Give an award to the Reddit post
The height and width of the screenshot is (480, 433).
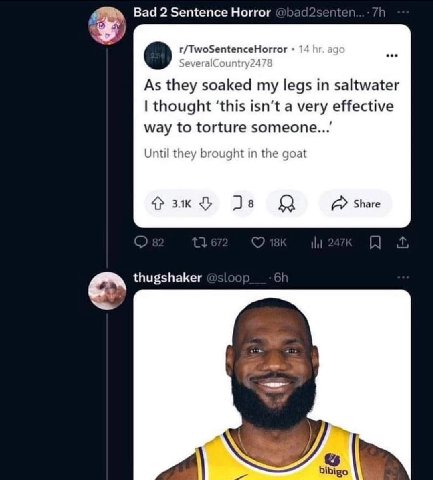pyautogui.click(x=287, y=204)
